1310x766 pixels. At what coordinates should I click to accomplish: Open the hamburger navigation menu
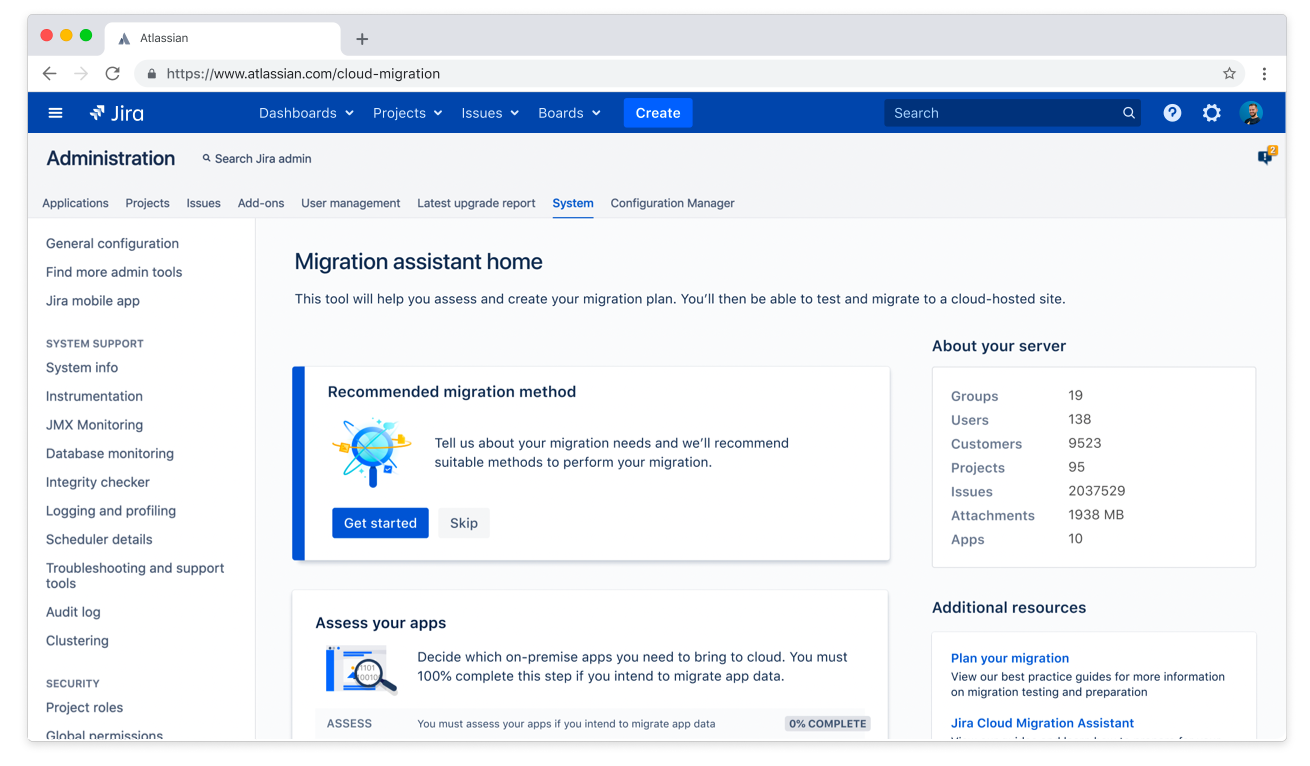[x=56, y=113]
